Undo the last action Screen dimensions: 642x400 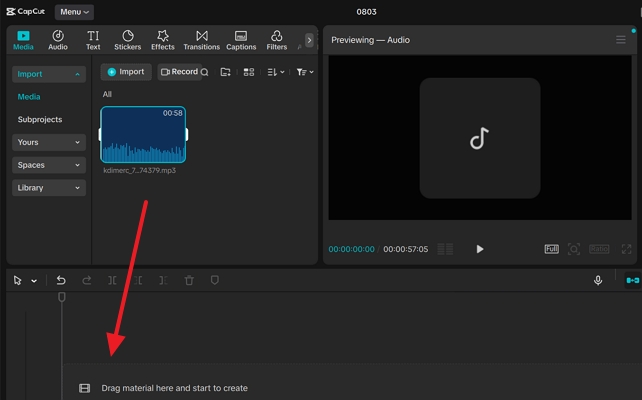point(61,280)
